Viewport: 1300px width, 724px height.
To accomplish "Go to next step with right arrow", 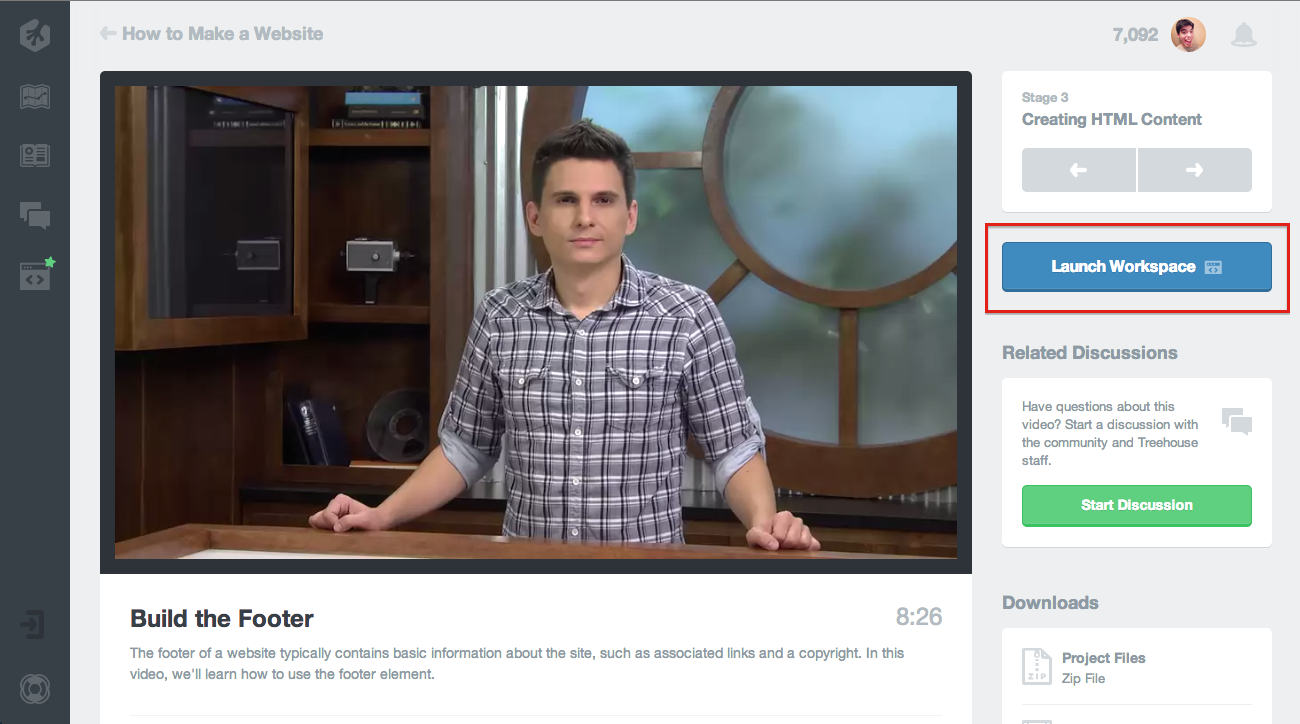I will 1195,170.
